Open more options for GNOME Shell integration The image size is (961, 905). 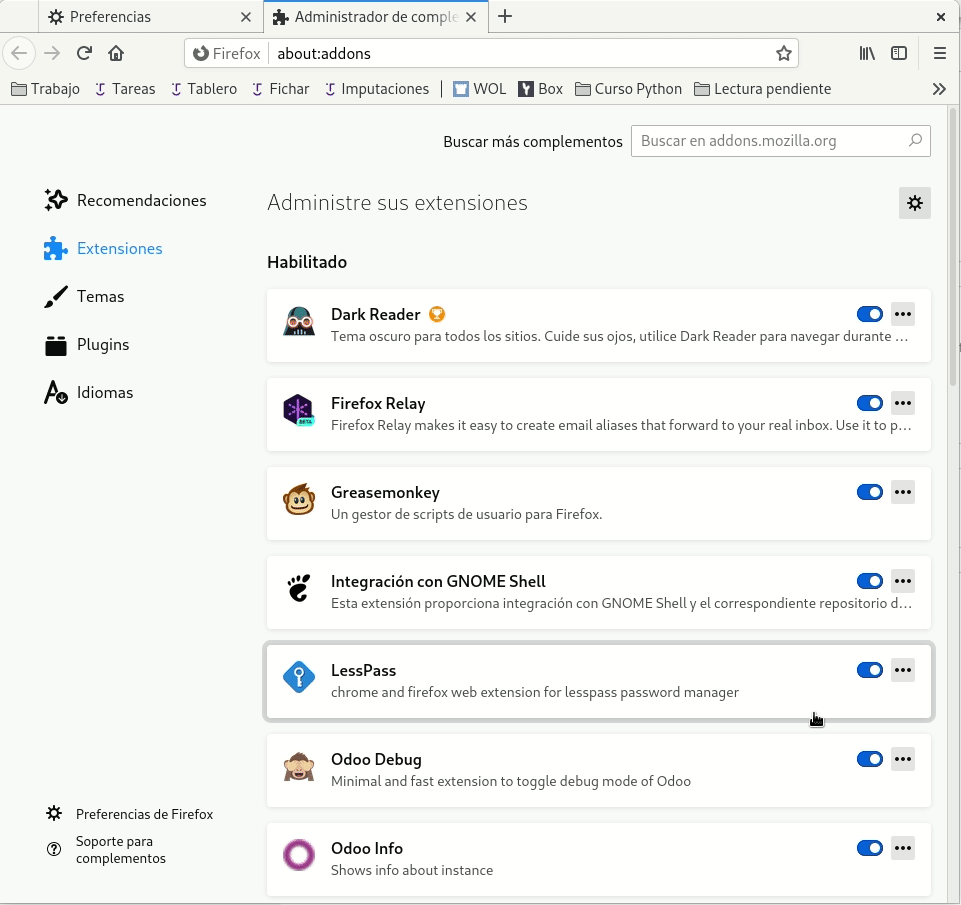click(902, 581)
